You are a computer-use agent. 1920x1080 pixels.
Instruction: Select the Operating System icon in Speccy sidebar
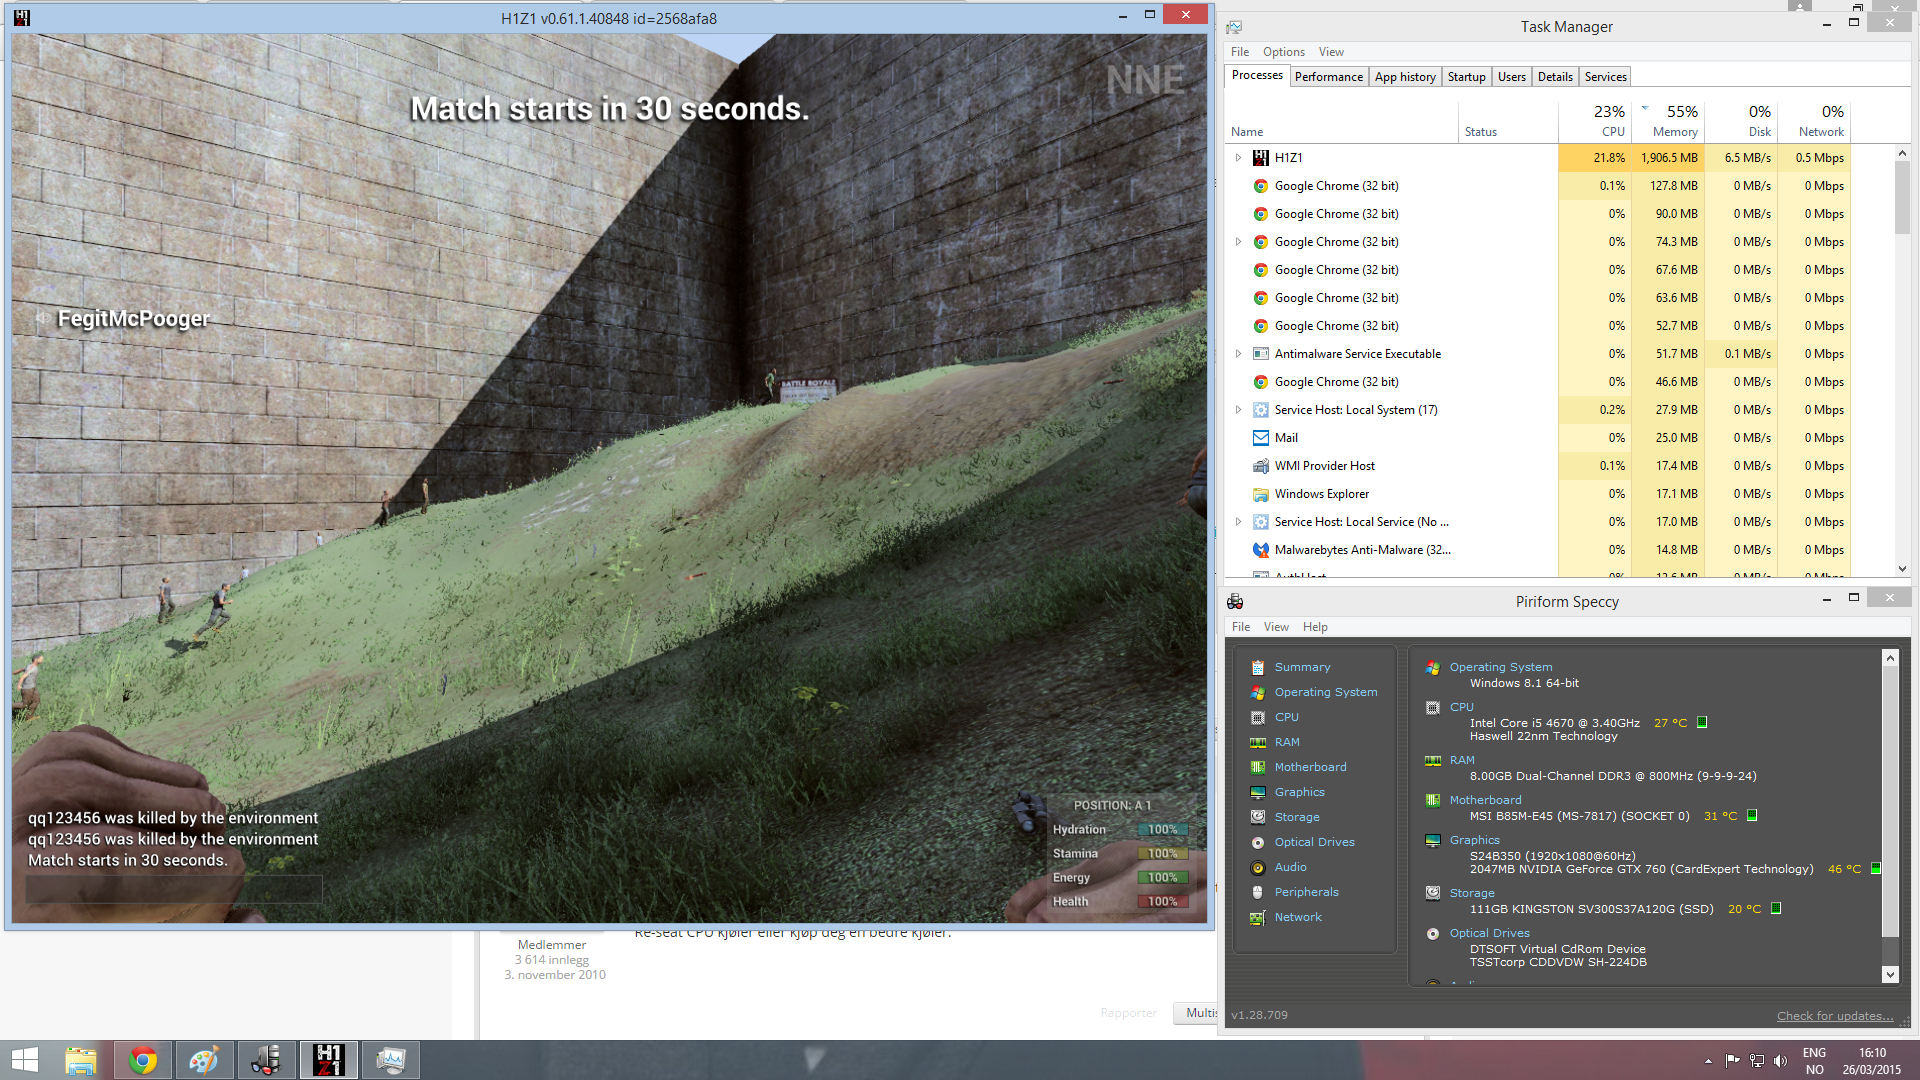[1258, 692]
